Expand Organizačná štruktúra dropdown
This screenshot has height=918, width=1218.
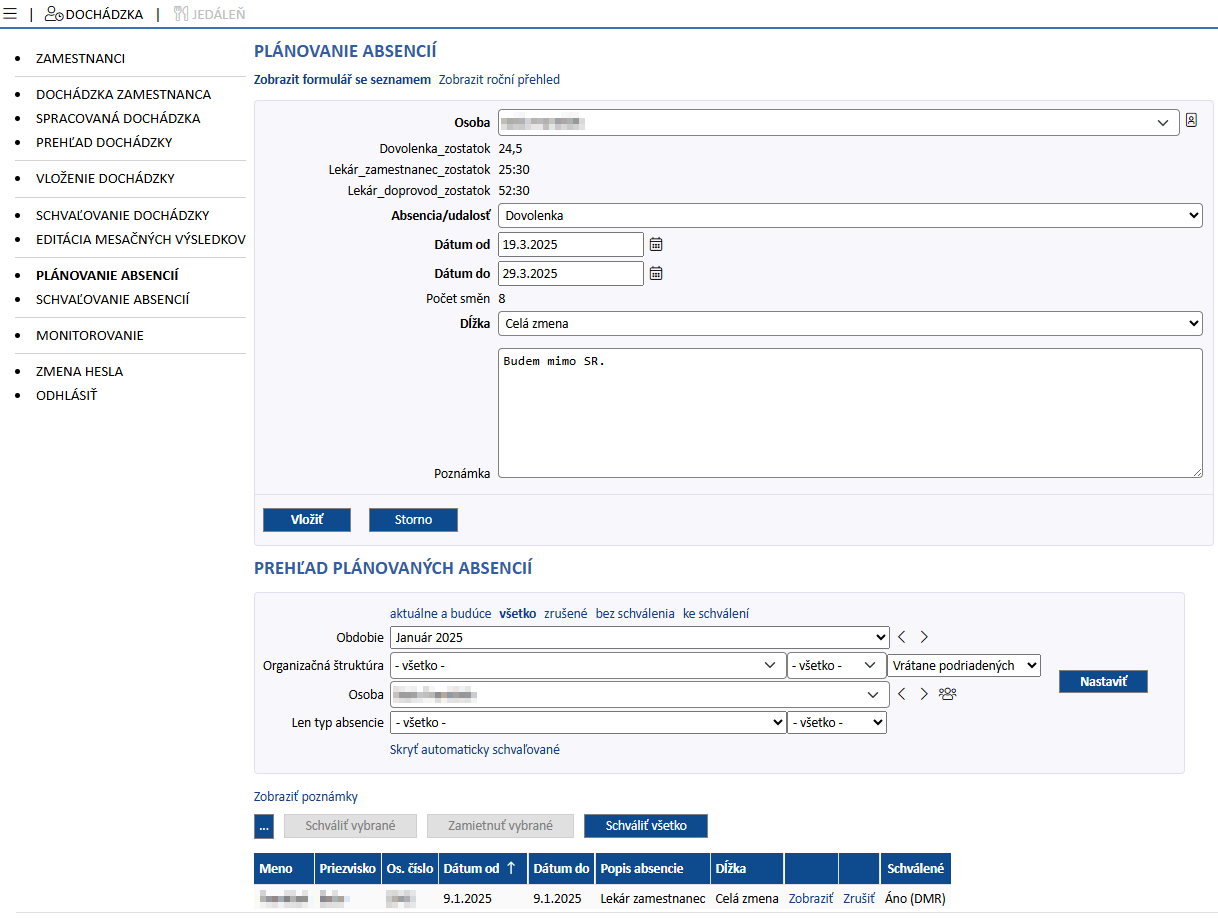coord(588,665)
